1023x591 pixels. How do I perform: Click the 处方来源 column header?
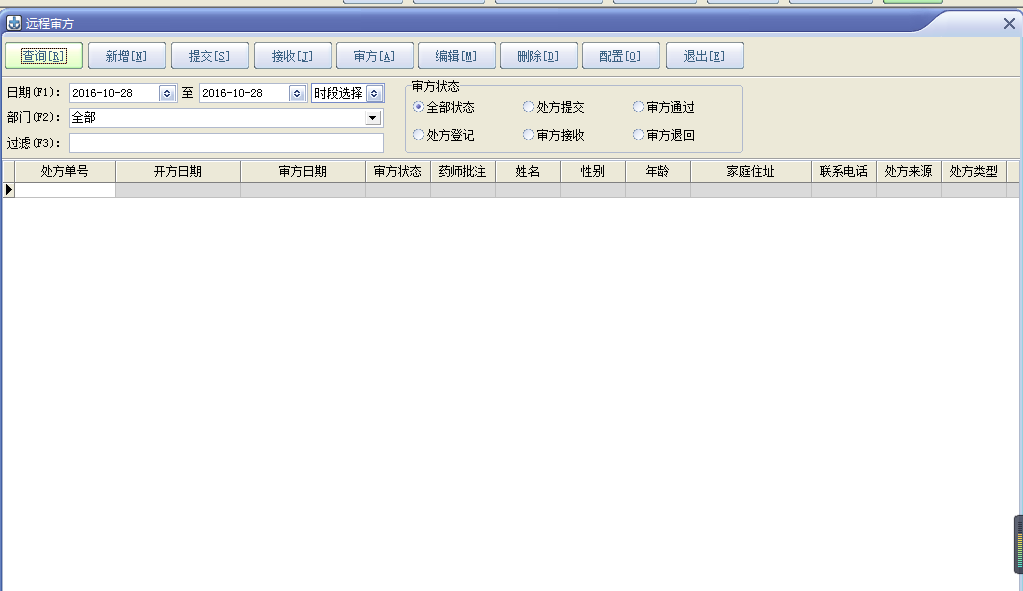[x=909, y=172]
